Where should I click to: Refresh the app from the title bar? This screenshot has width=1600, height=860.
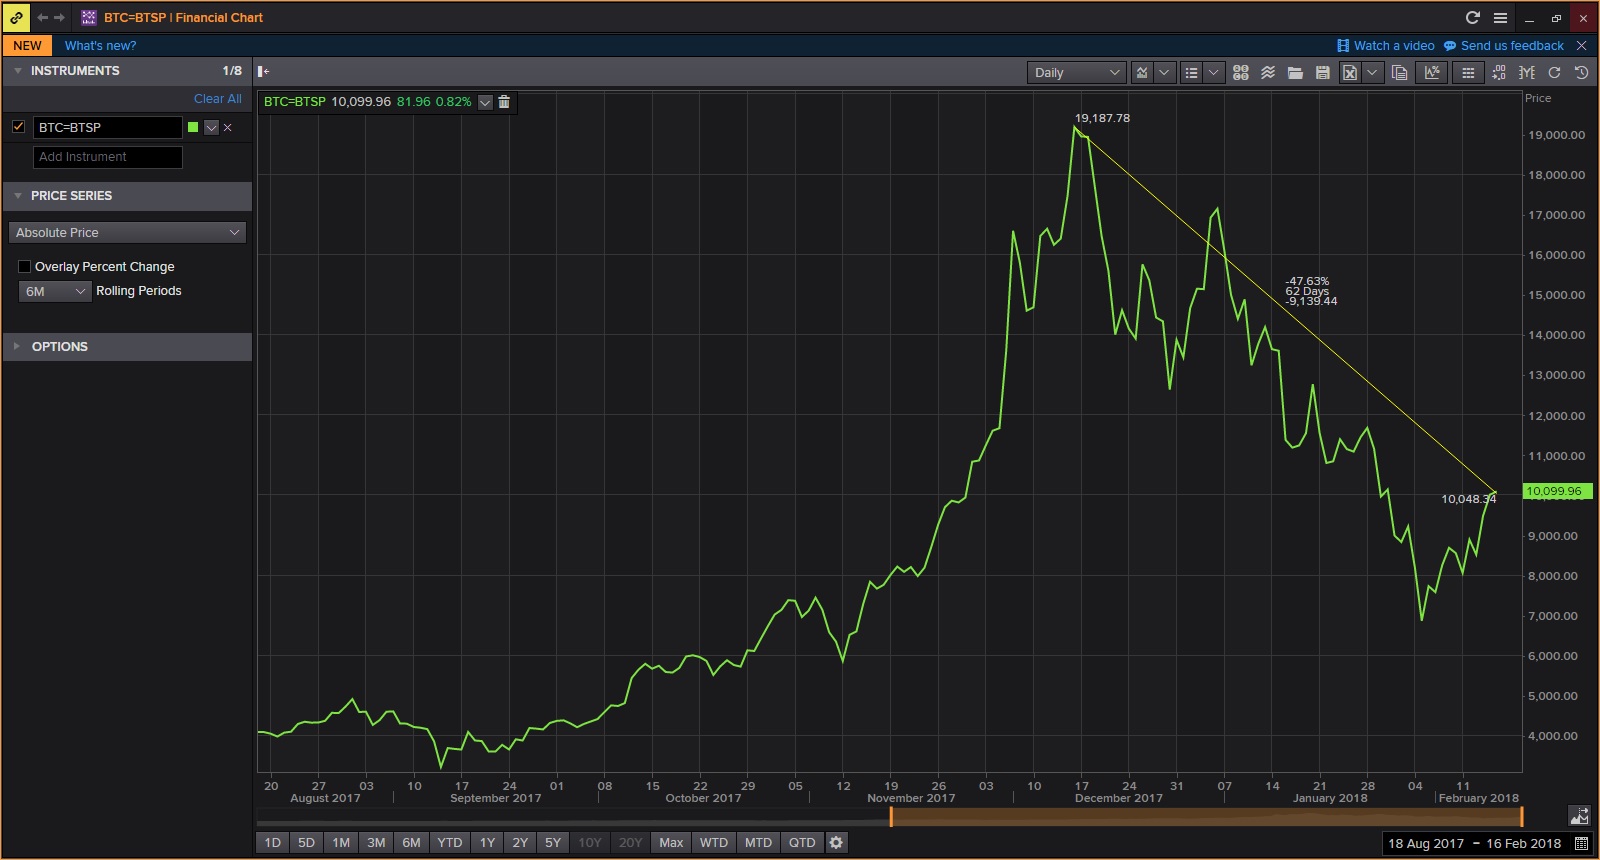pyautogui.click(x=1472, y=17)
